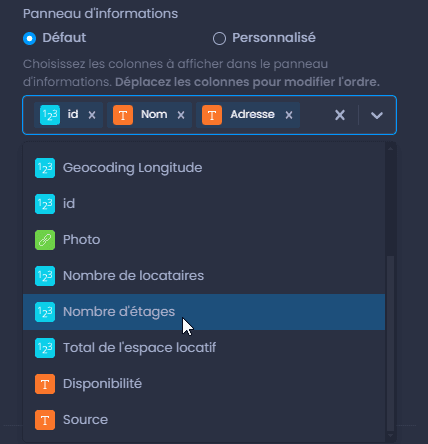
Task: Select the Défaut radio button
Action: coord(29,39)
